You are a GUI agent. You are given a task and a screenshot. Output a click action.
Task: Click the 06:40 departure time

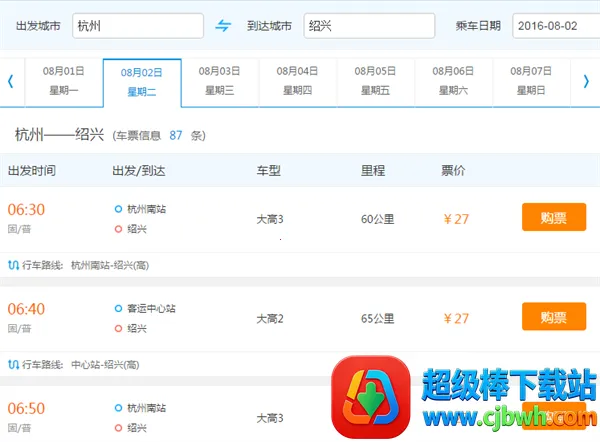(26, 309)
